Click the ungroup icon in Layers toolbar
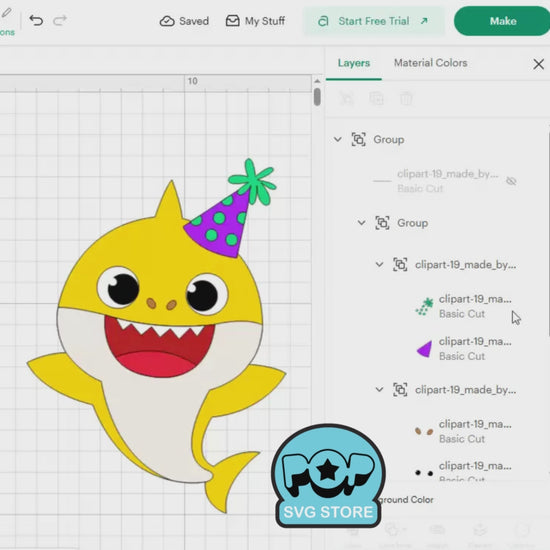The width and height of the screenshot is (550, 550). 347,98
